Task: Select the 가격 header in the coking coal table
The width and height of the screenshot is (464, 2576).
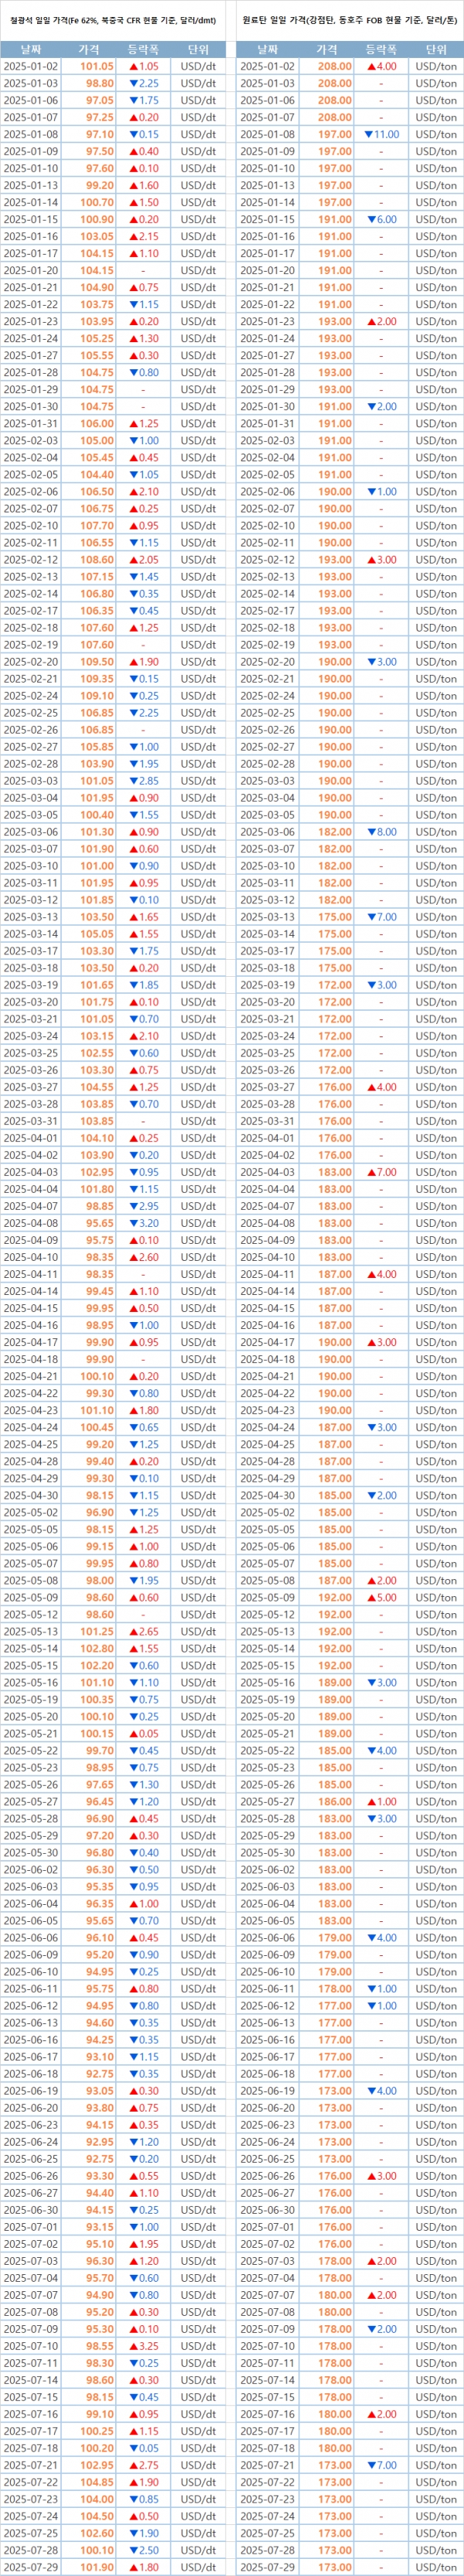Action: coord(327,49)
